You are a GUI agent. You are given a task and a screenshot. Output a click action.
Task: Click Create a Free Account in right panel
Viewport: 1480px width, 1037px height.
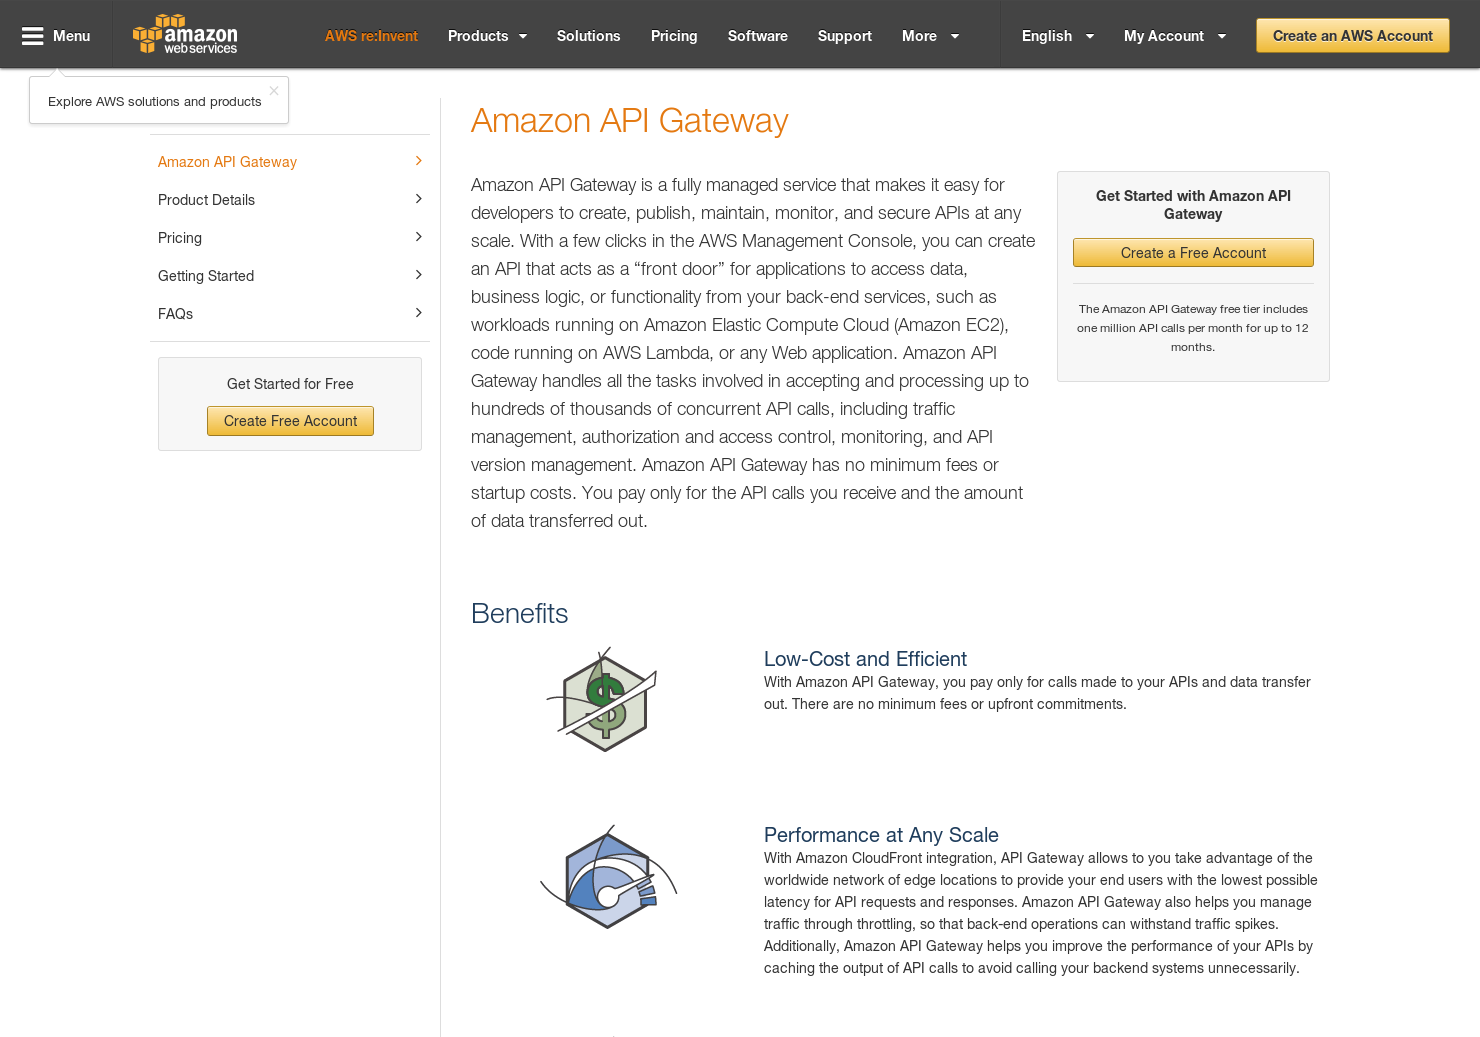pyautogui.click(x=1192, y=252)
